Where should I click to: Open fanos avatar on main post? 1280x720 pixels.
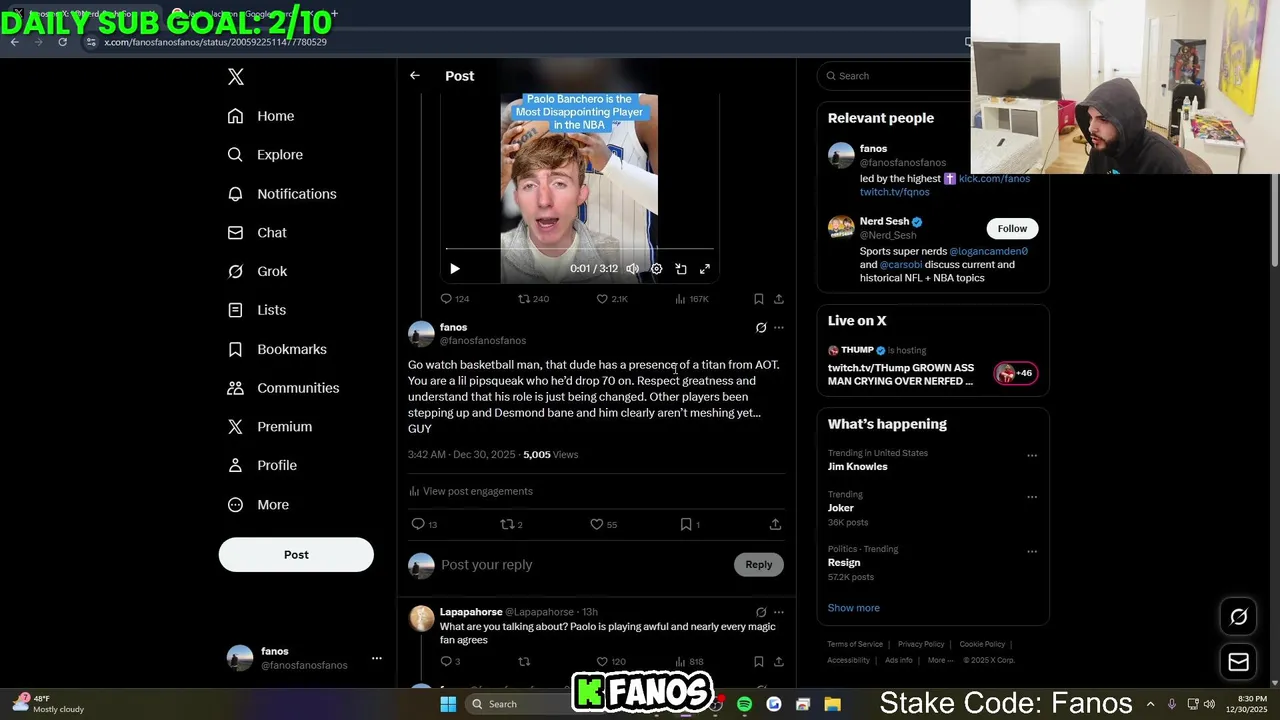click(422, 334)
